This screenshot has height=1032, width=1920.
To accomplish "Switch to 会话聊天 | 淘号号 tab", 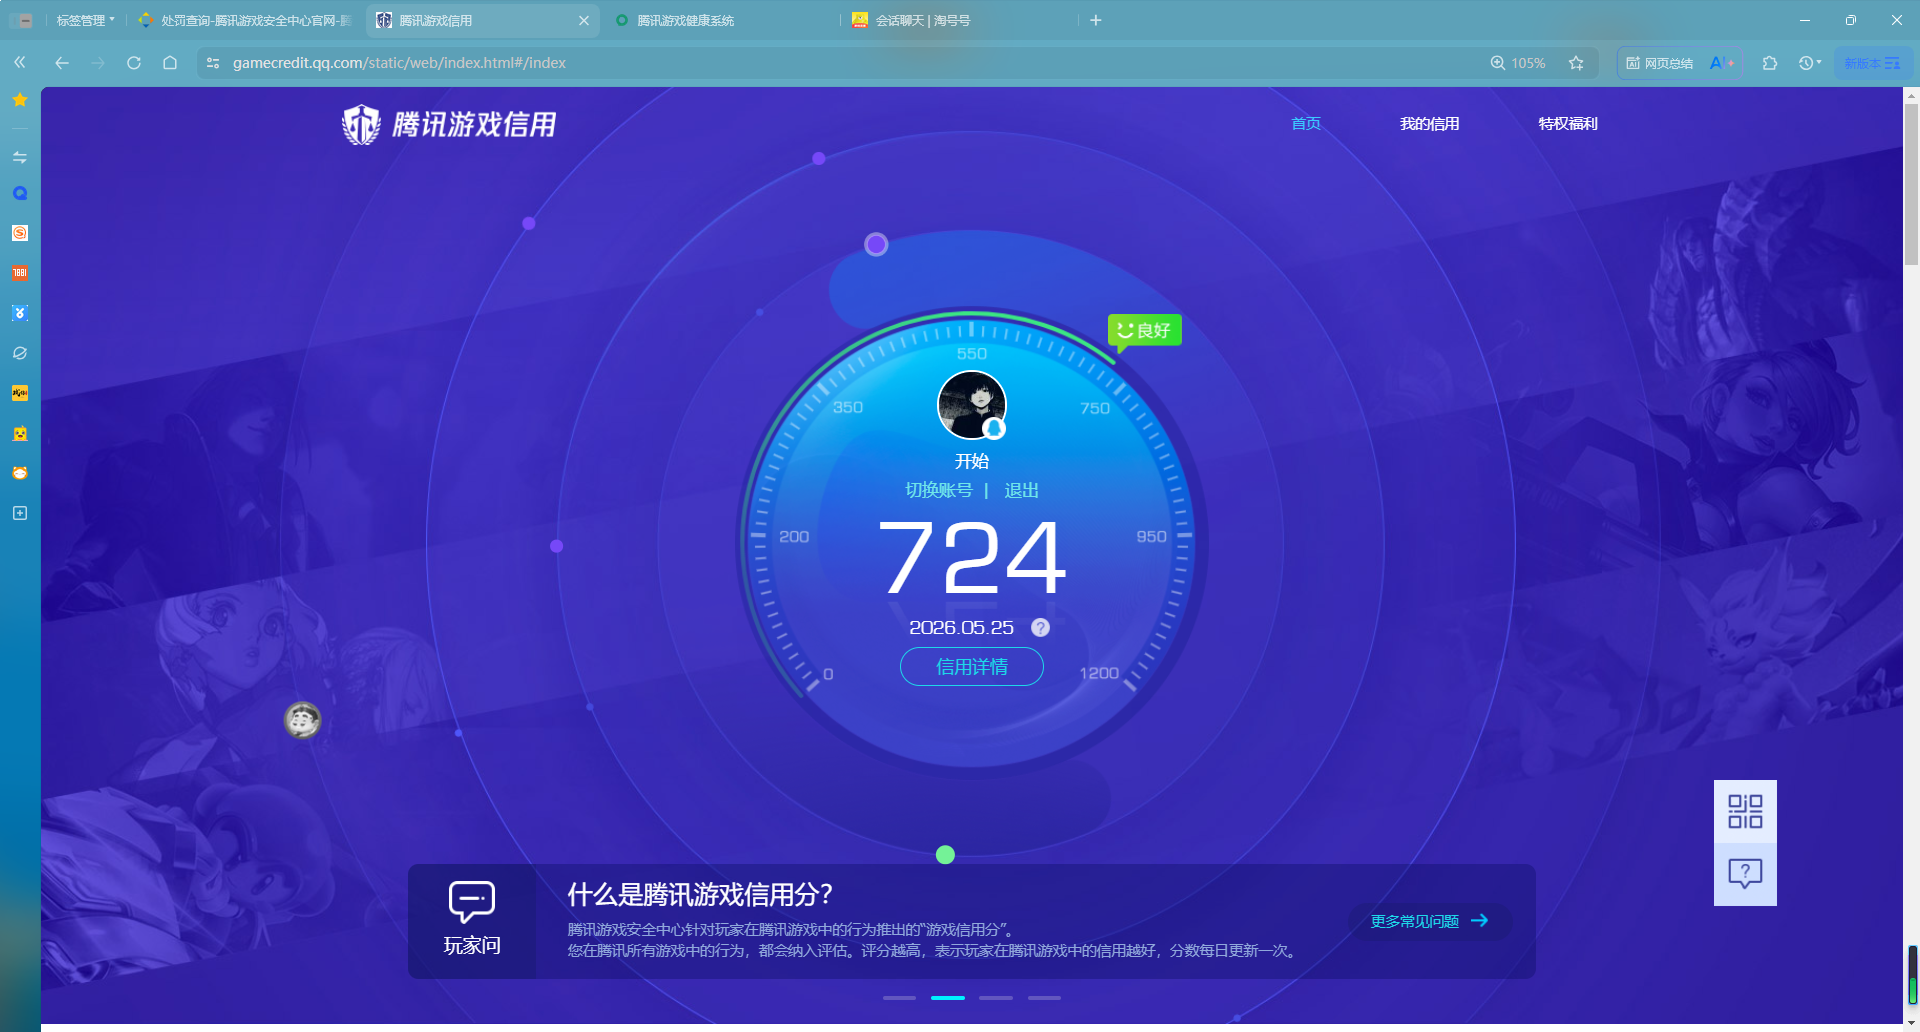I will coord(960,20).
